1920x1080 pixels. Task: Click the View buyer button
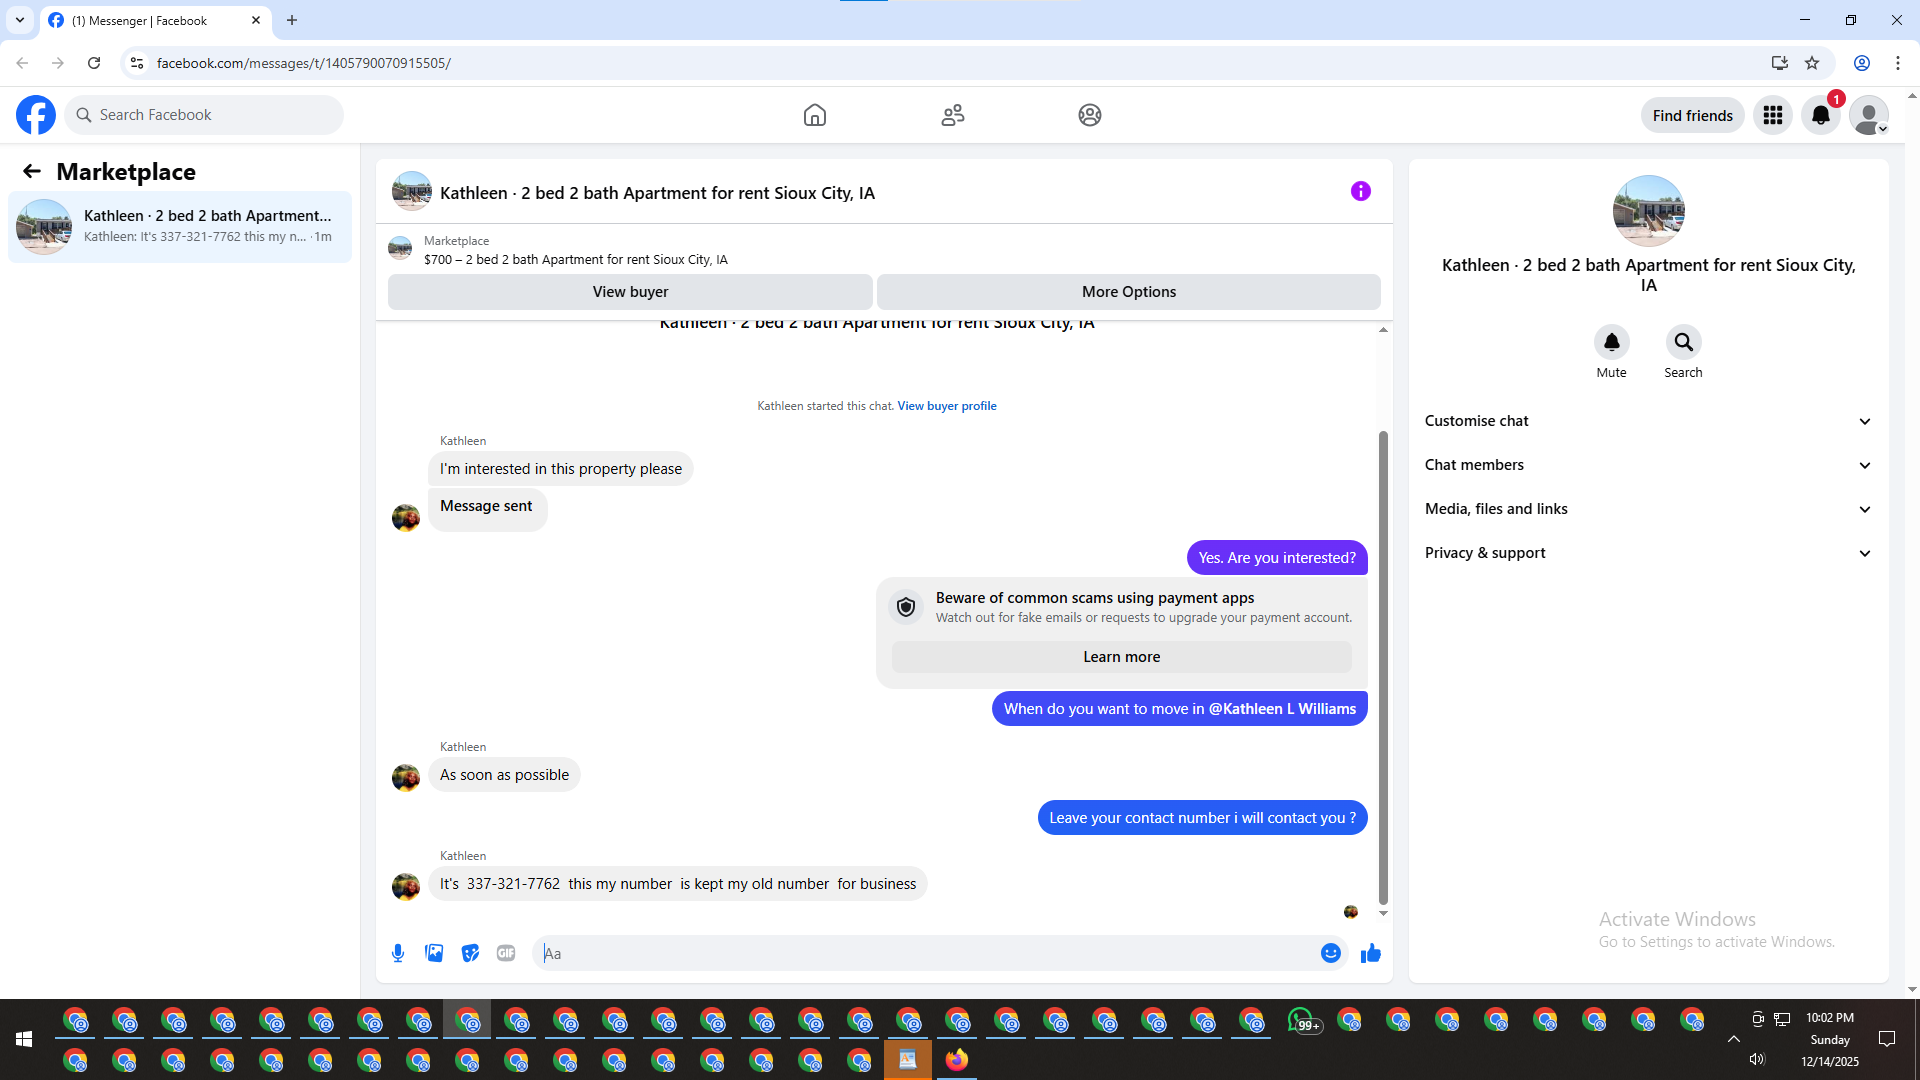pyautogui.click(x=630, y=292)
